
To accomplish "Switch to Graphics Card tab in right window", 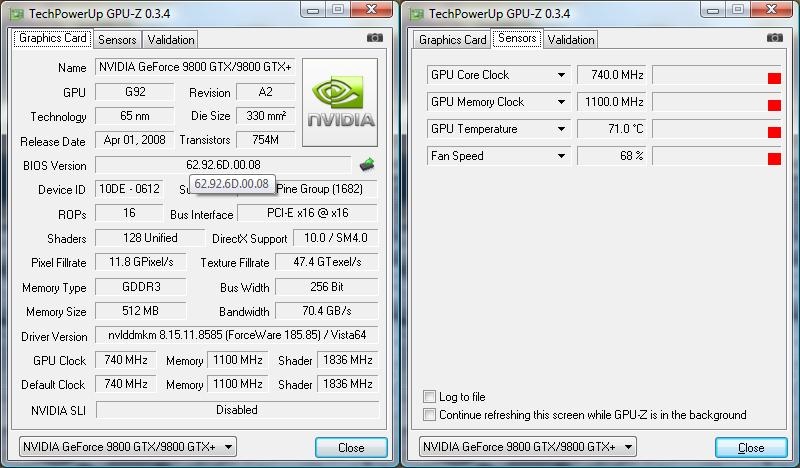I will 453,40.
